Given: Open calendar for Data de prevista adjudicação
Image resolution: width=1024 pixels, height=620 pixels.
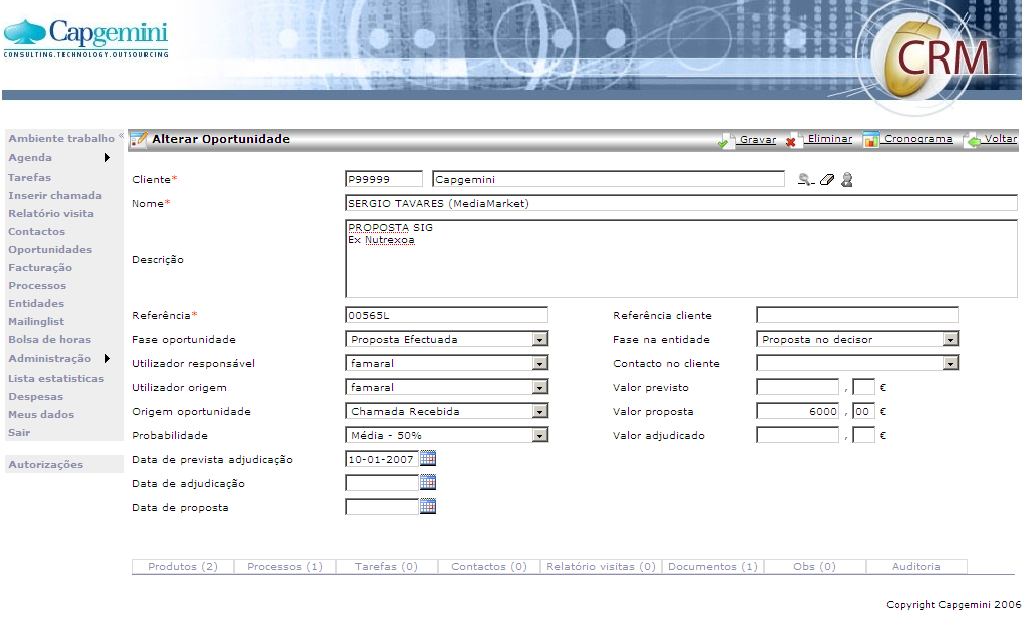Looking at the screenshot, I should click(428, 459).
